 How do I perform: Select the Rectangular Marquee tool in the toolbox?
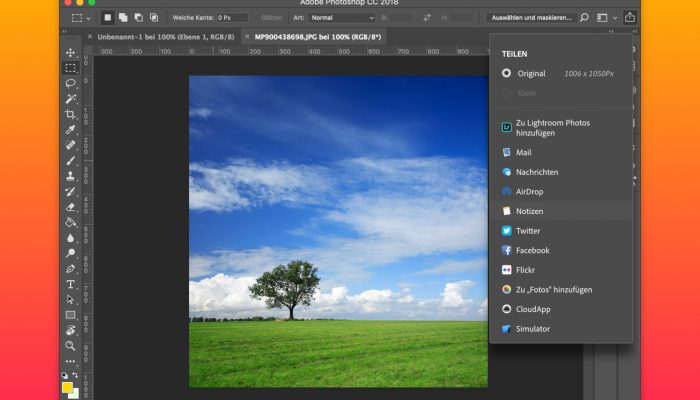coord(71,68)
